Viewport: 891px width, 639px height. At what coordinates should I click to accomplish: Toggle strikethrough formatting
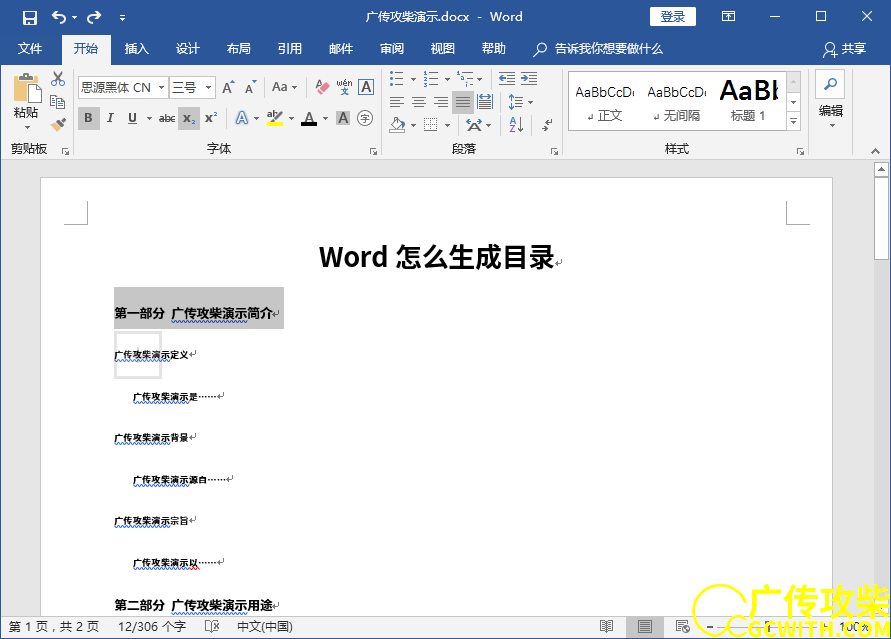pos(166,118)
